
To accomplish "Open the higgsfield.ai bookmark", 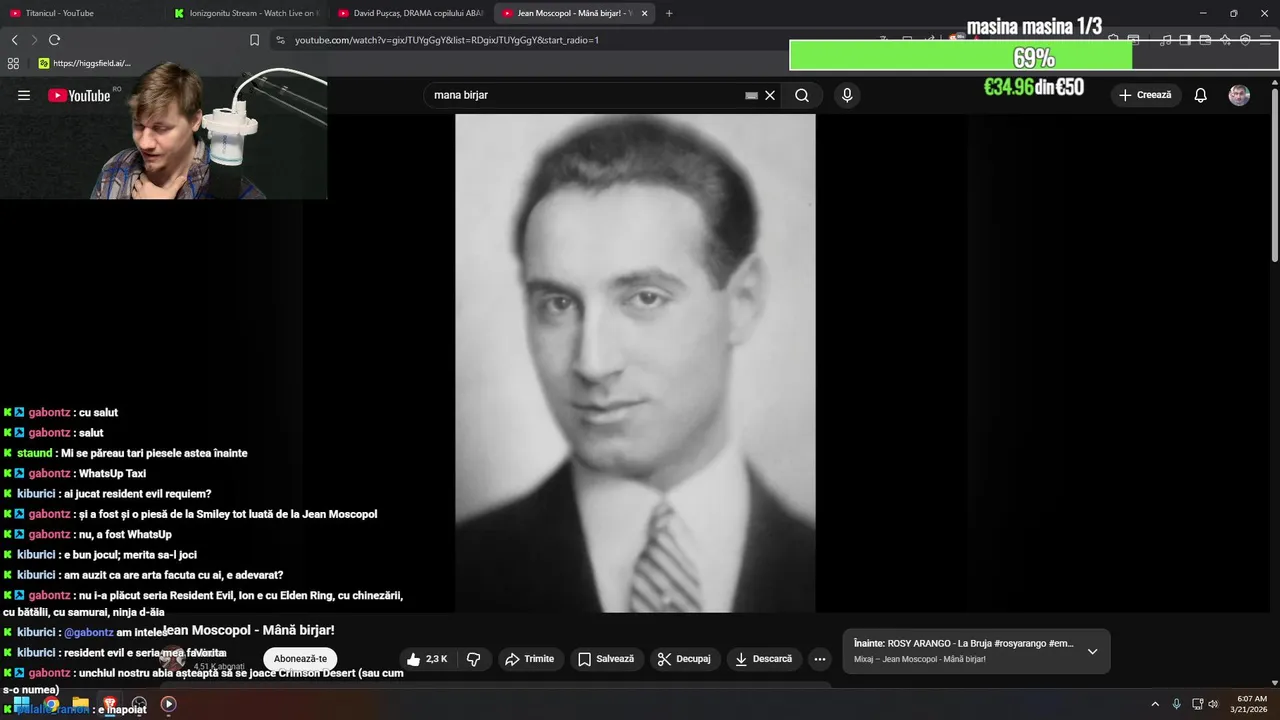I will 84,63.
